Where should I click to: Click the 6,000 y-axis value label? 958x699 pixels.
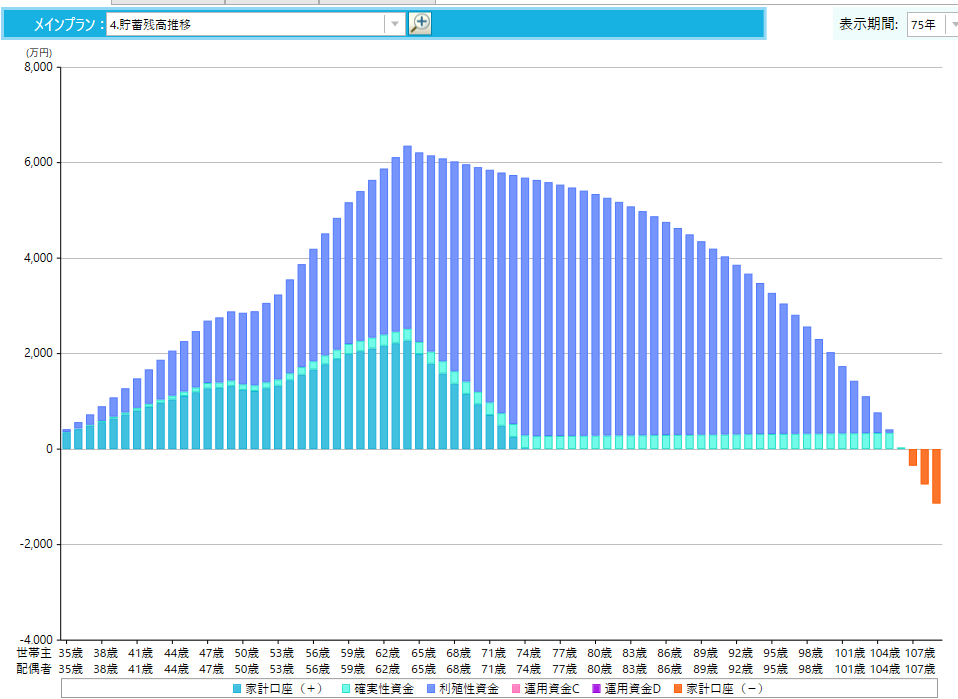(x=39, y=163)
